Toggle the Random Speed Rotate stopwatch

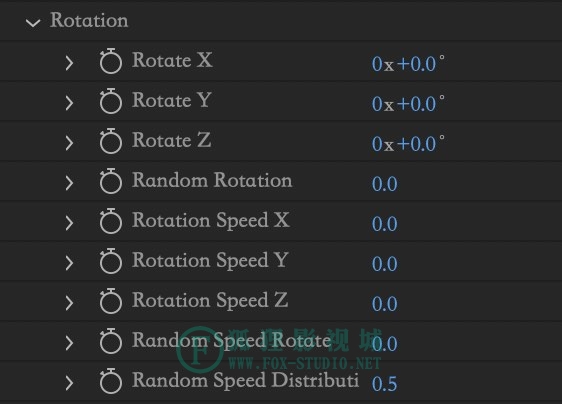pyautogui.click(x=110, y=341)
